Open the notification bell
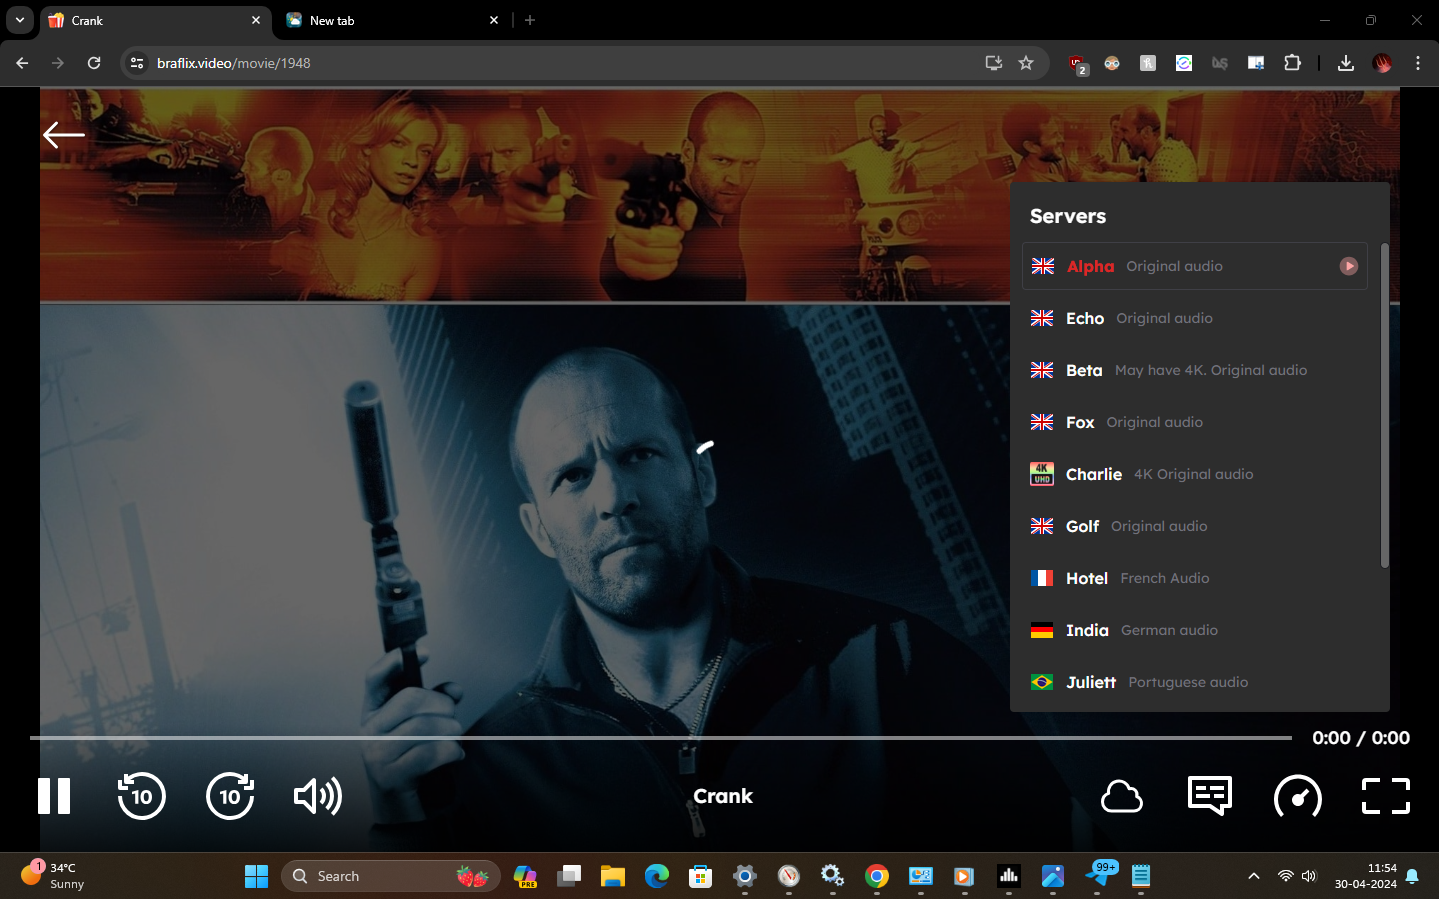Image resolution: width=1439 pixels, height=899 pixels. pos(1412,876)
